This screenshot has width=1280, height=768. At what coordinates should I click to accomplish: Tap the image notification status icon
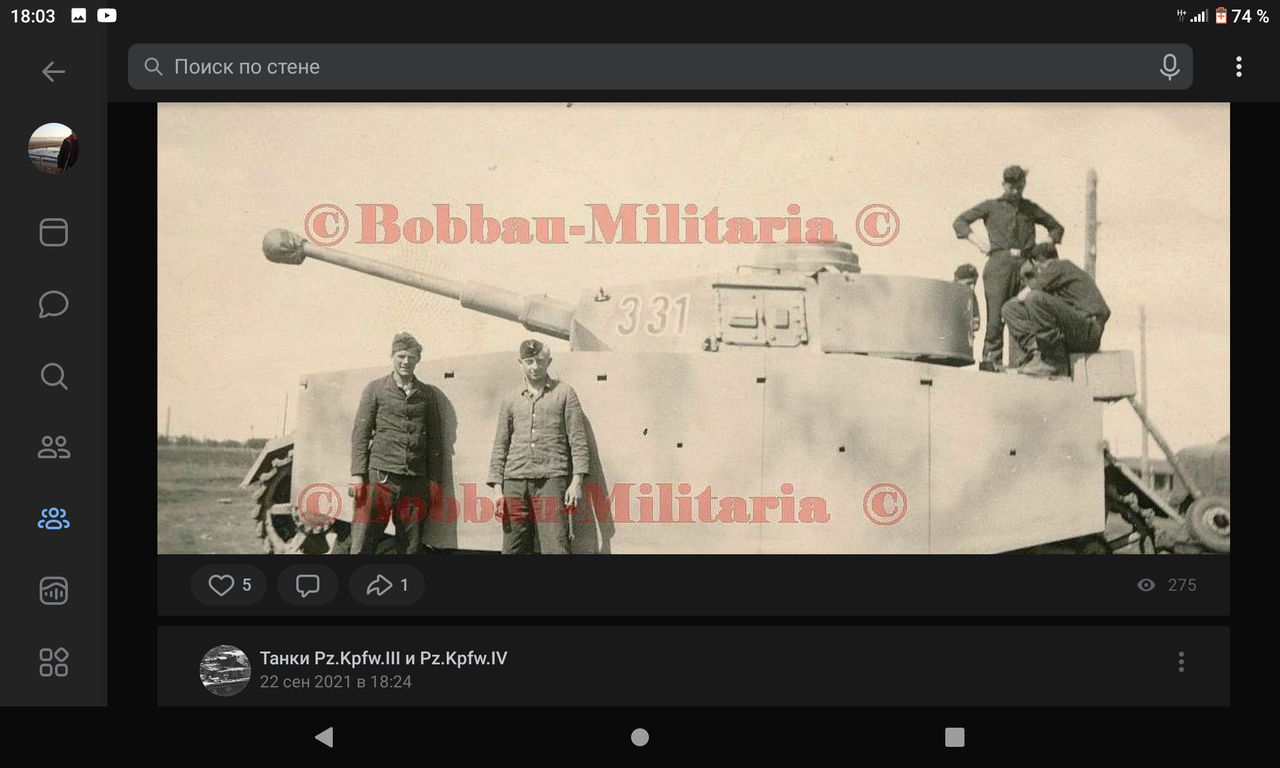point(79,15)
